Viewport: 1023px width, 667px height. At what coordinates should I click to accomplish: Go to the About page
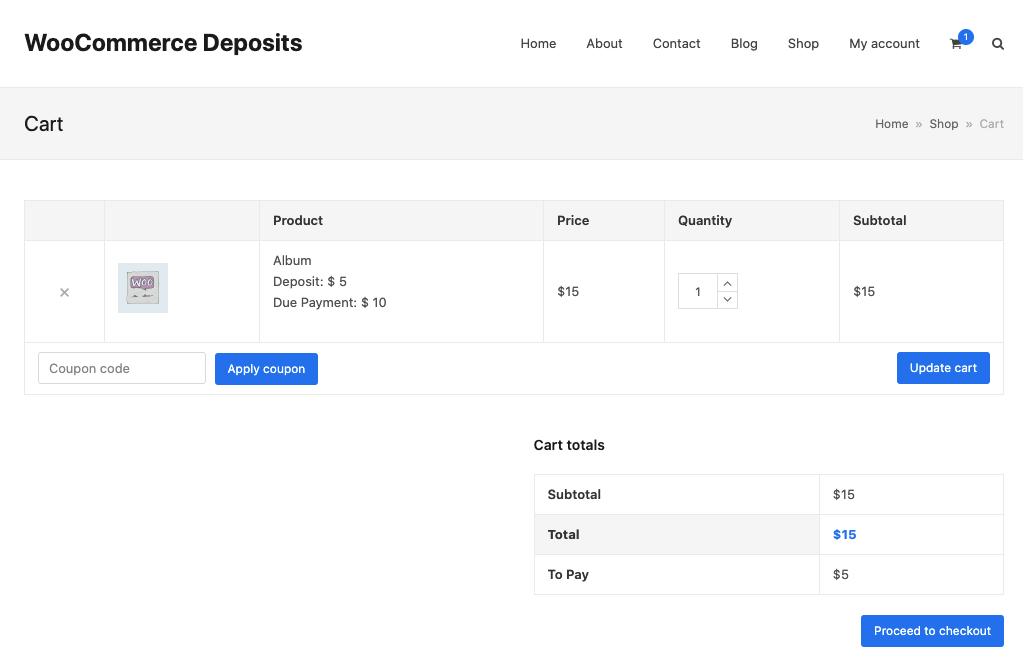[604, 44]
